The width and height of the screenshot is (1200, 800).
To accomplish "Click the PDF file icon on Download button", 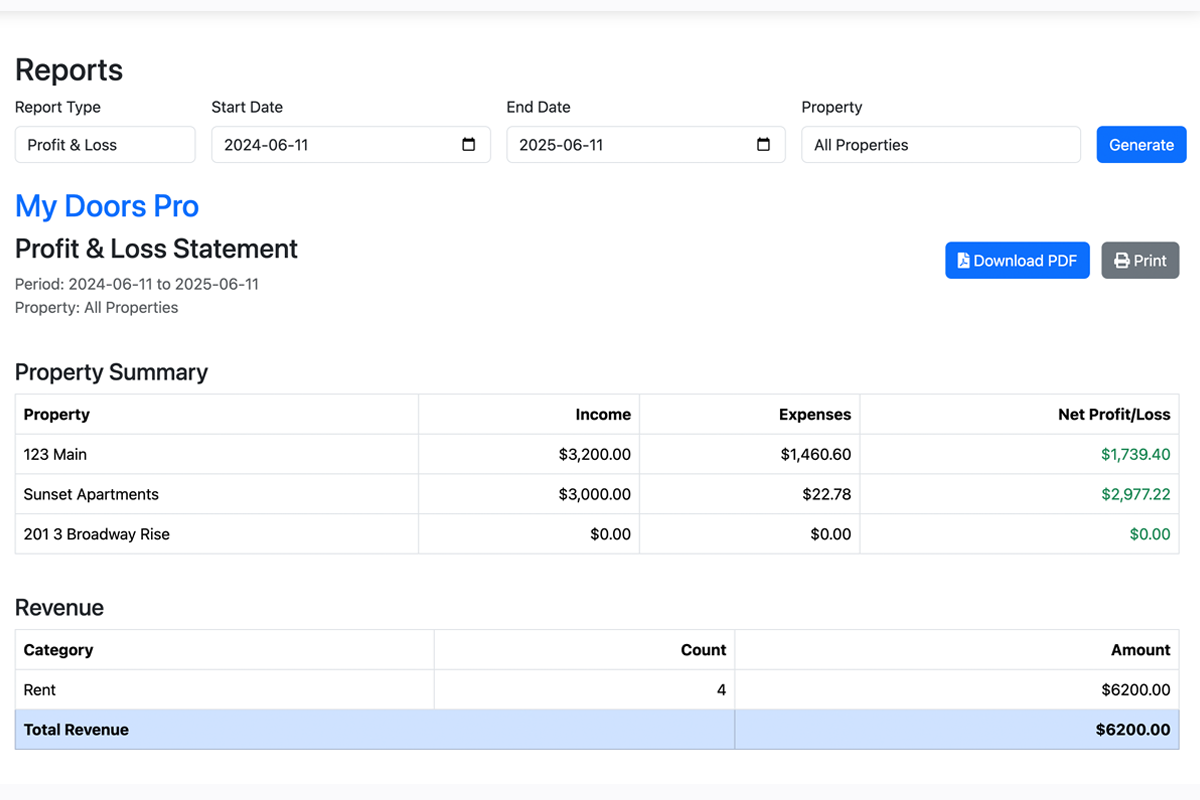I will 963,260.
